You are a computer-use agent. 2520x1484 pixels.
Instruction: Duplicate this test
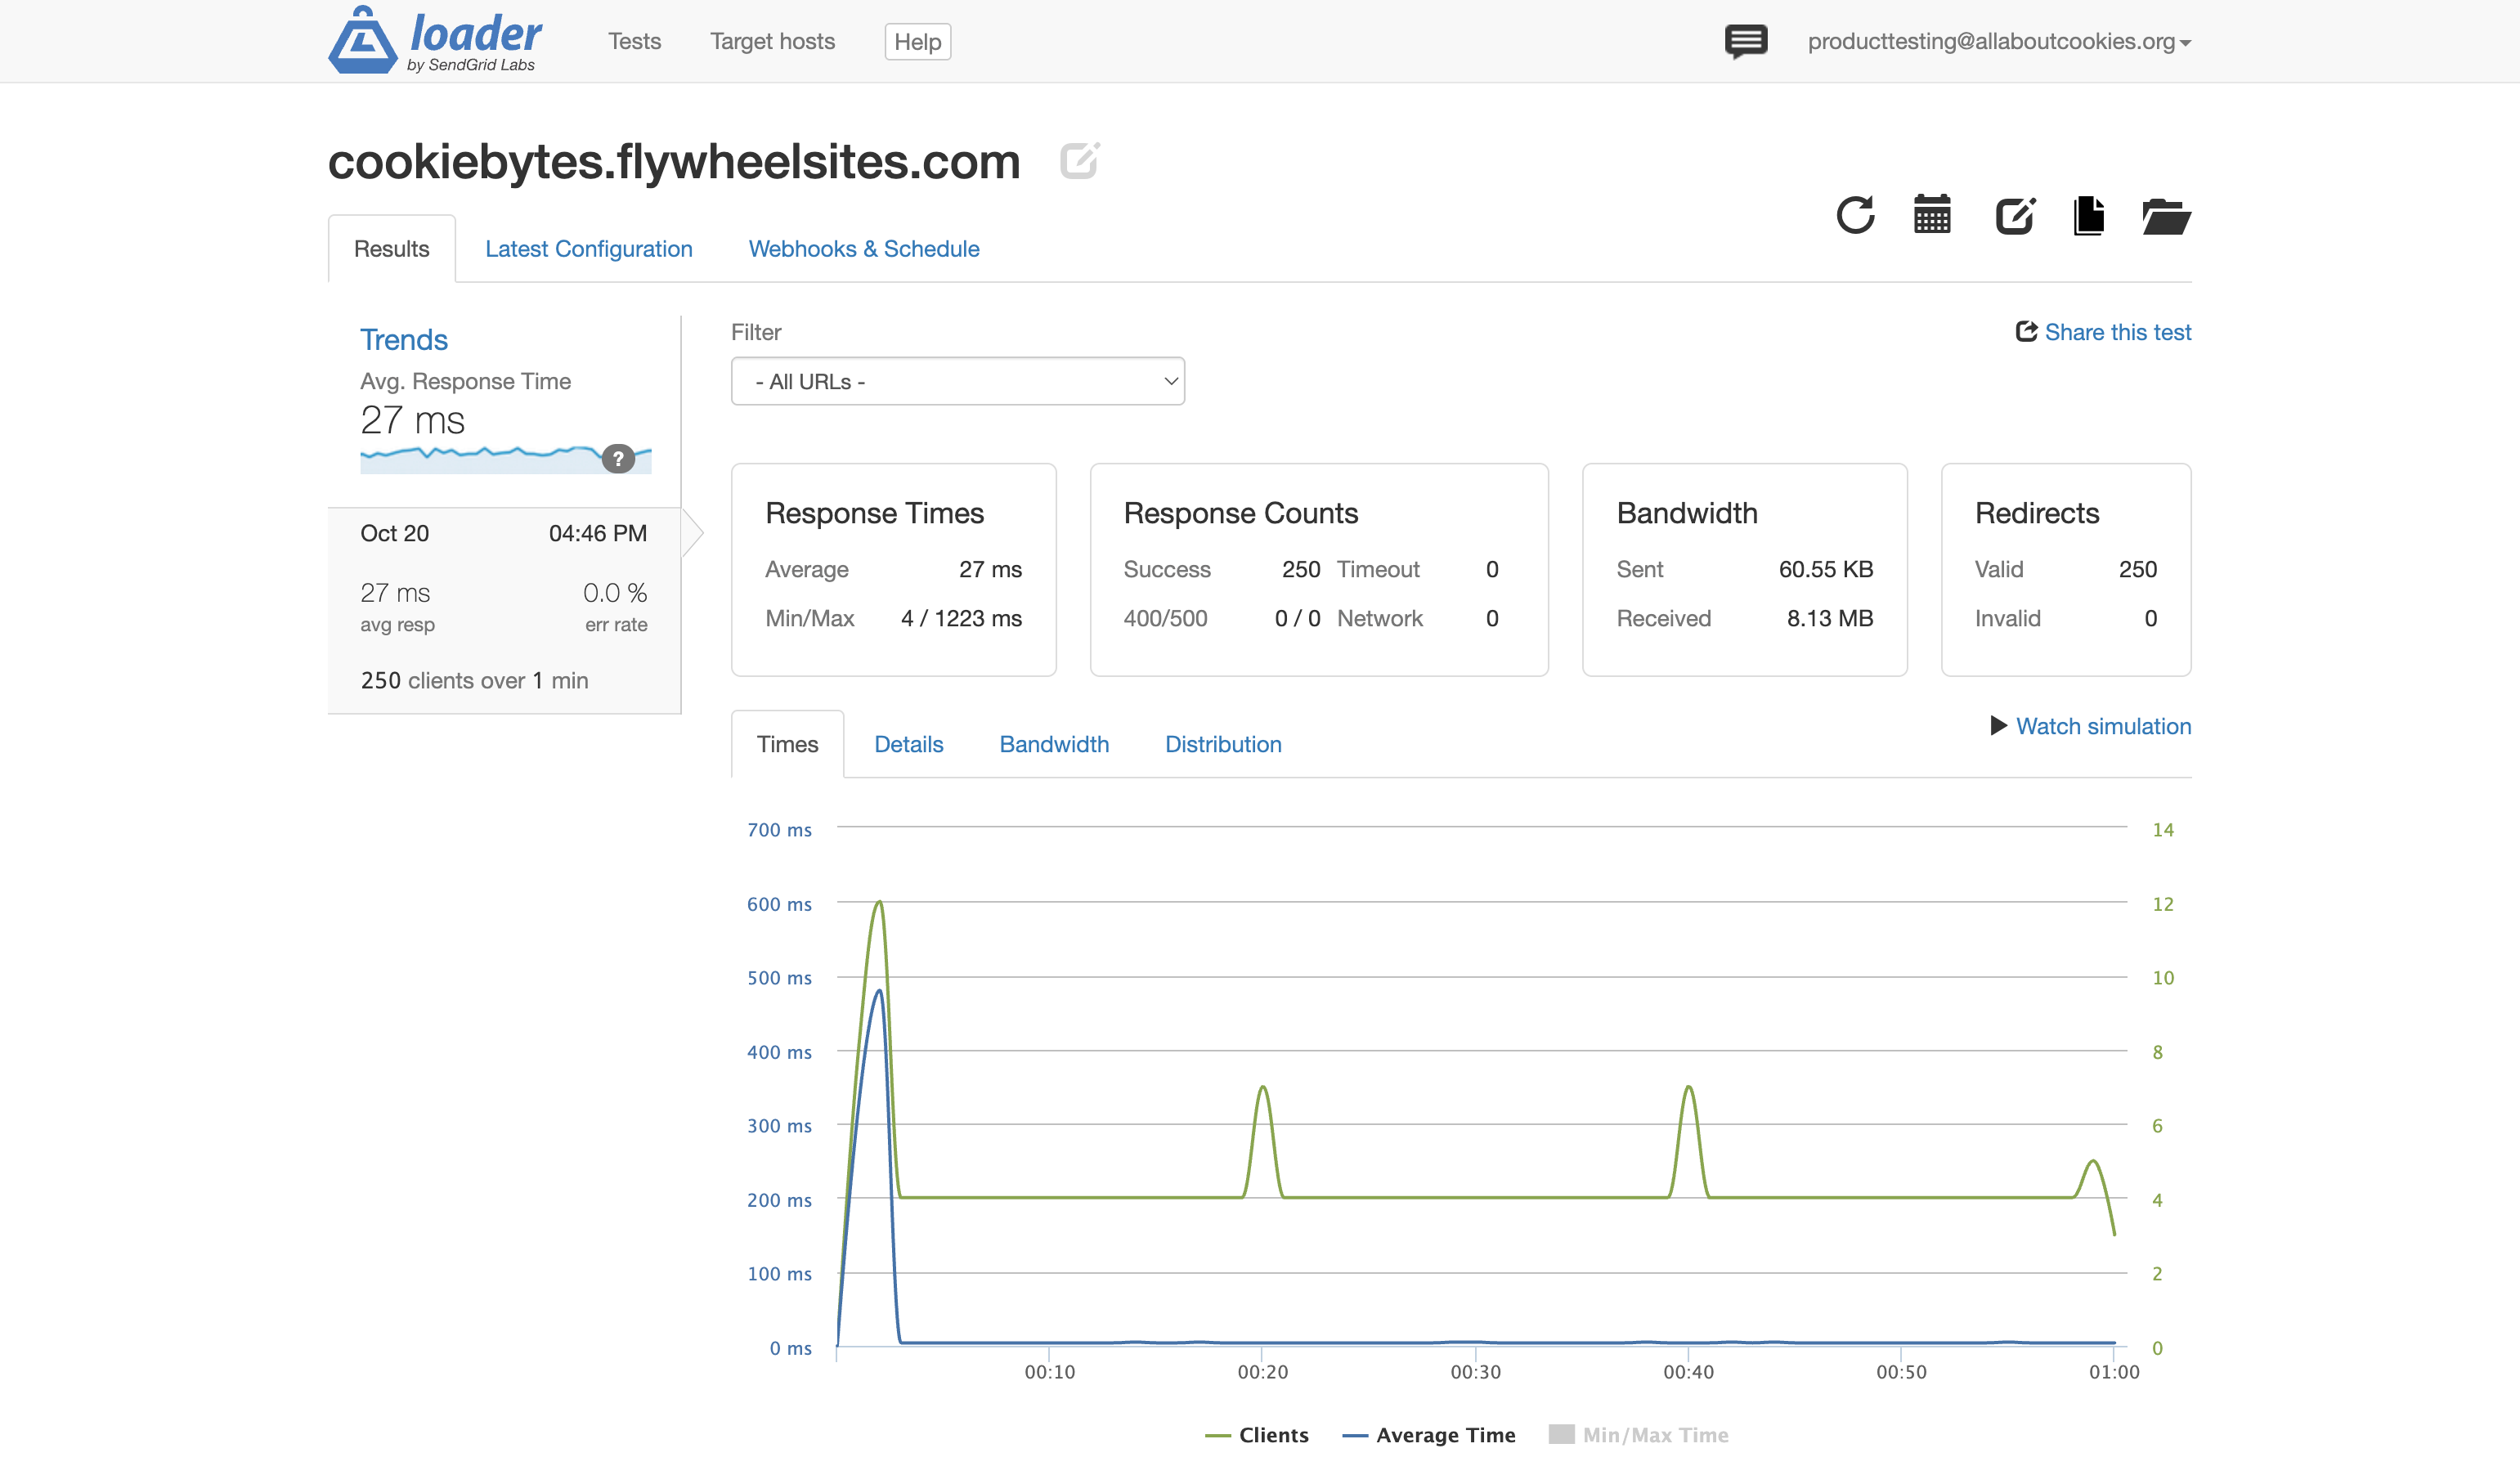coord(2089,215)
